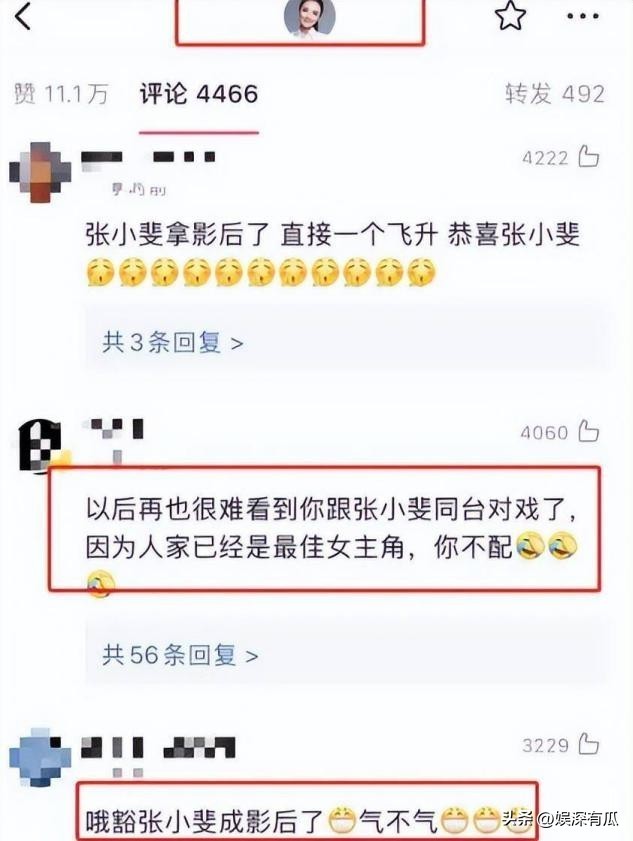
Task: Open third commenter's blue avatar
Action: (x=40, y=757)
